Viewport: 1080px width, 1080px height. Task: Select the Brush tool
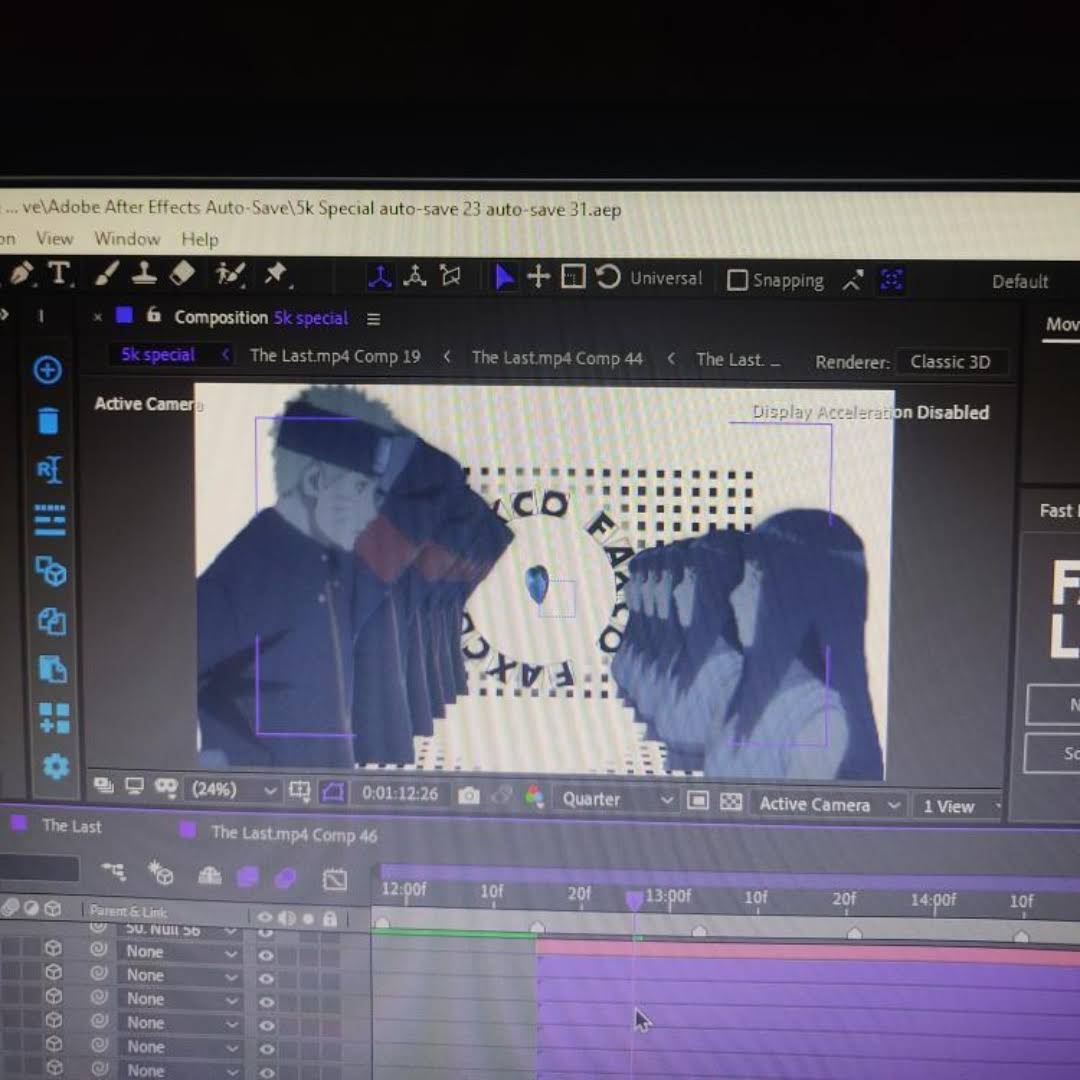(106, 273)
